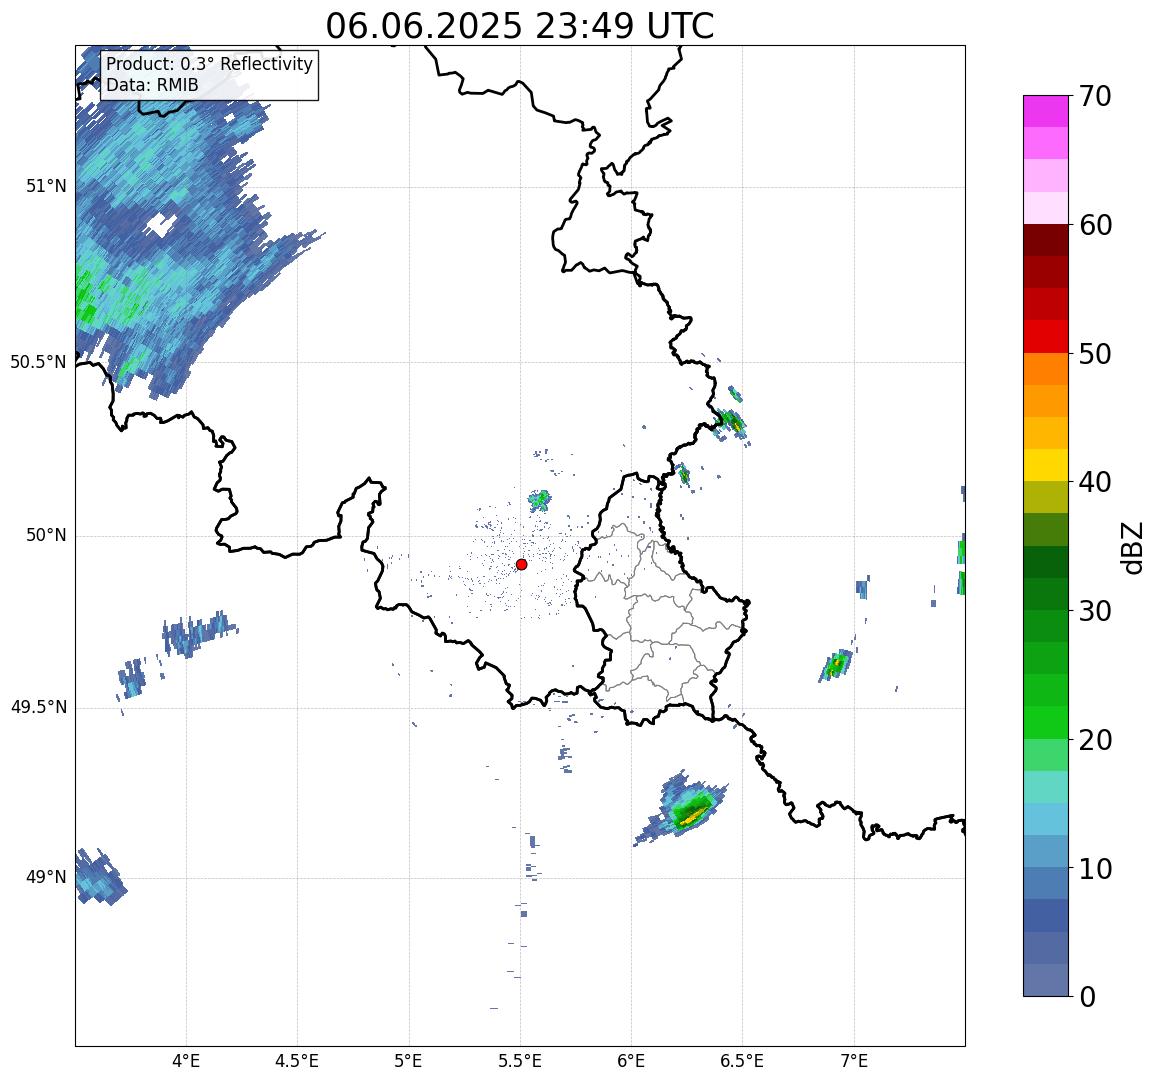Click the 'Data: RMIB' label
The image size is (1157, 1081).
tap(153, 86)
